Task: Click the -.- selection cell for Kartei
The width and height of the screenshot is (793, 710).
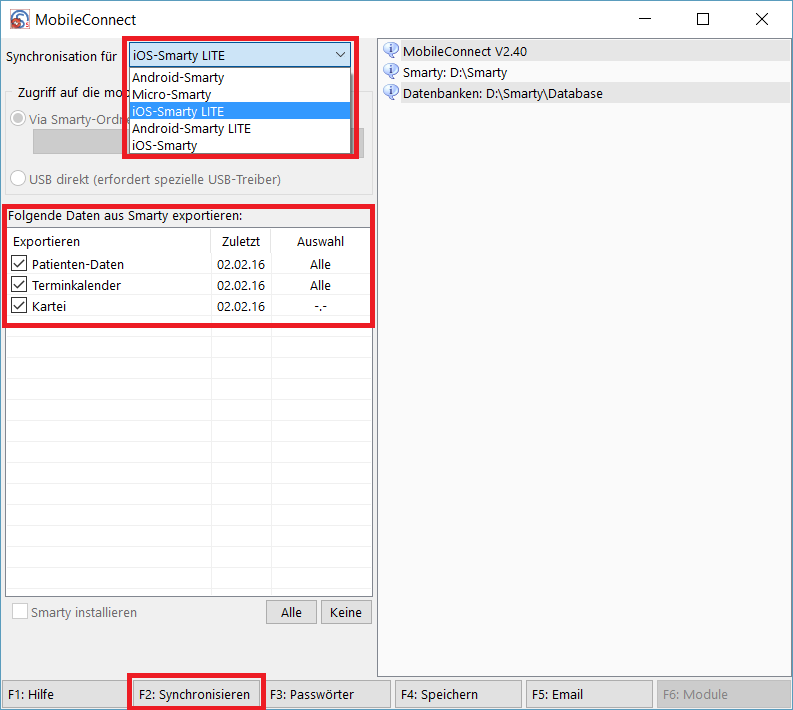Action: [x=321, y=306]
